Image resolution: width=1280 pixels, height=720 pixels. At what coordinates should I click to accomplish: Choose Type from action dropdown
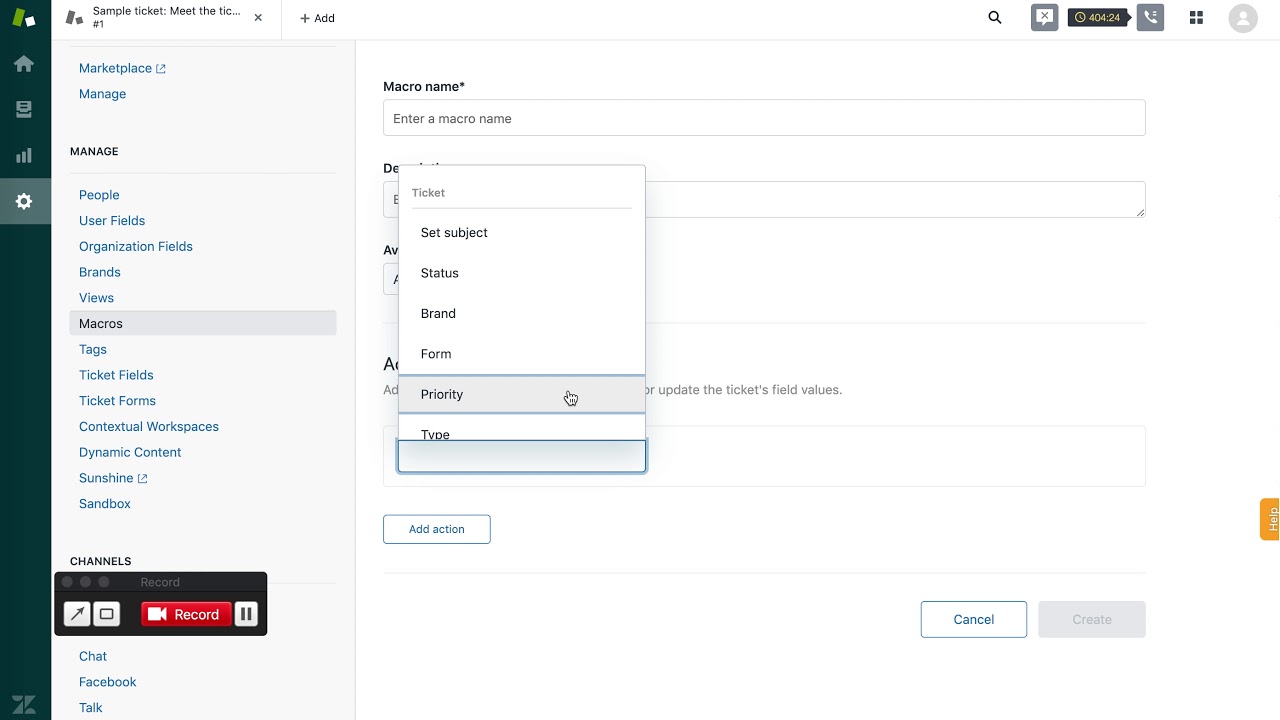tap(522, 430)
